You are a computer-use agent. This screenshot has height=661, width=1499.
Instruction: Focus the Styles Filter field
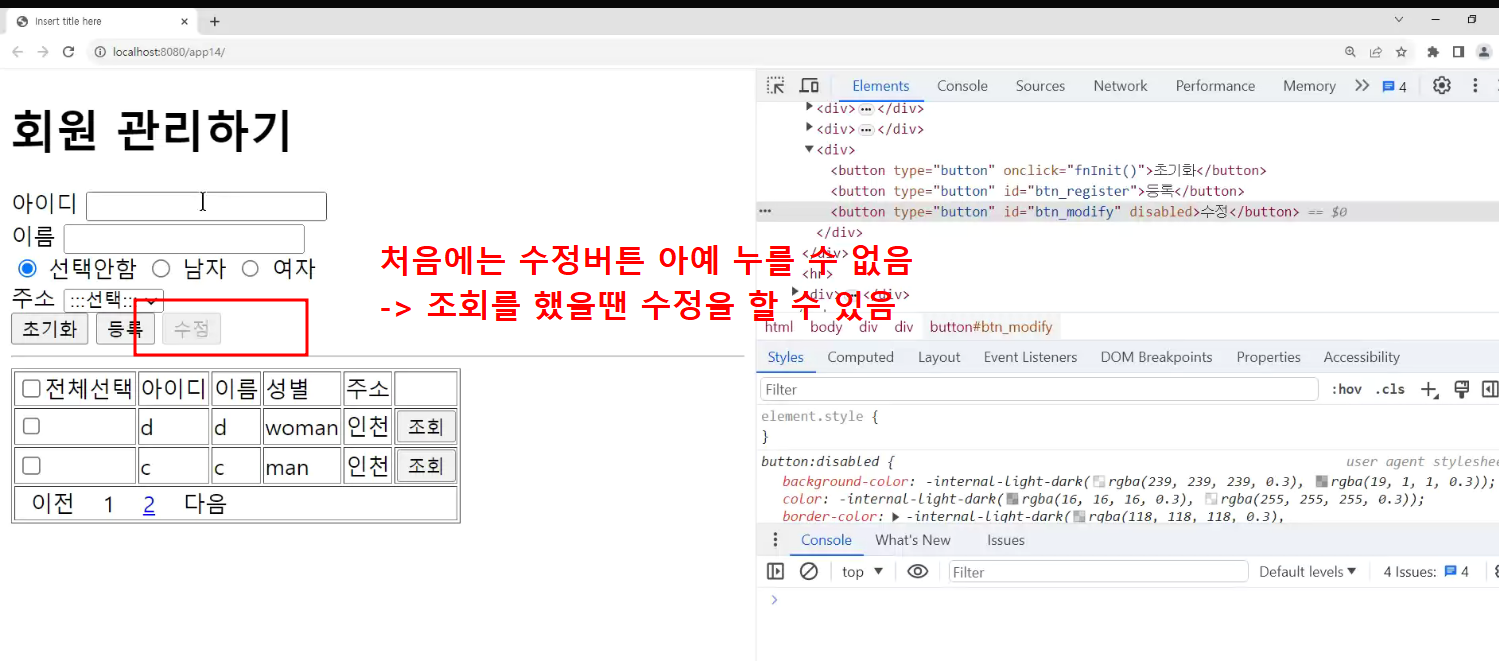(x=1039, y=389)
